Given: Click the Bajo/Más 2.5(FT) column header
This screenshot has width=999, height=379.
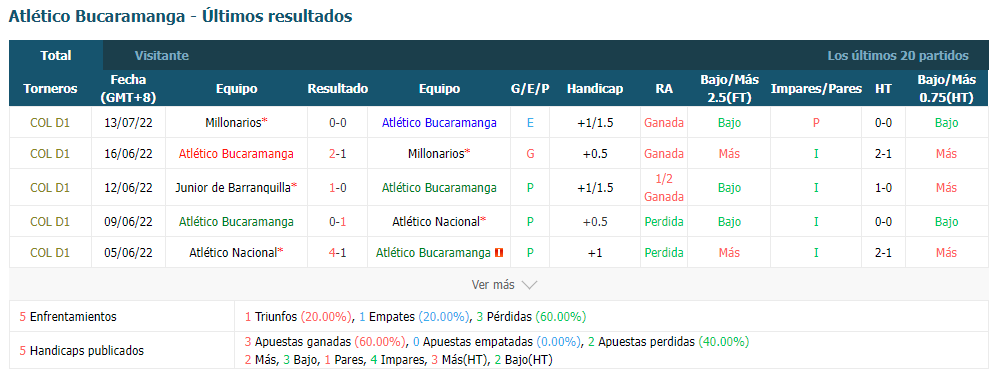Looking at the screenshot, I should click(x=729, y=89).
